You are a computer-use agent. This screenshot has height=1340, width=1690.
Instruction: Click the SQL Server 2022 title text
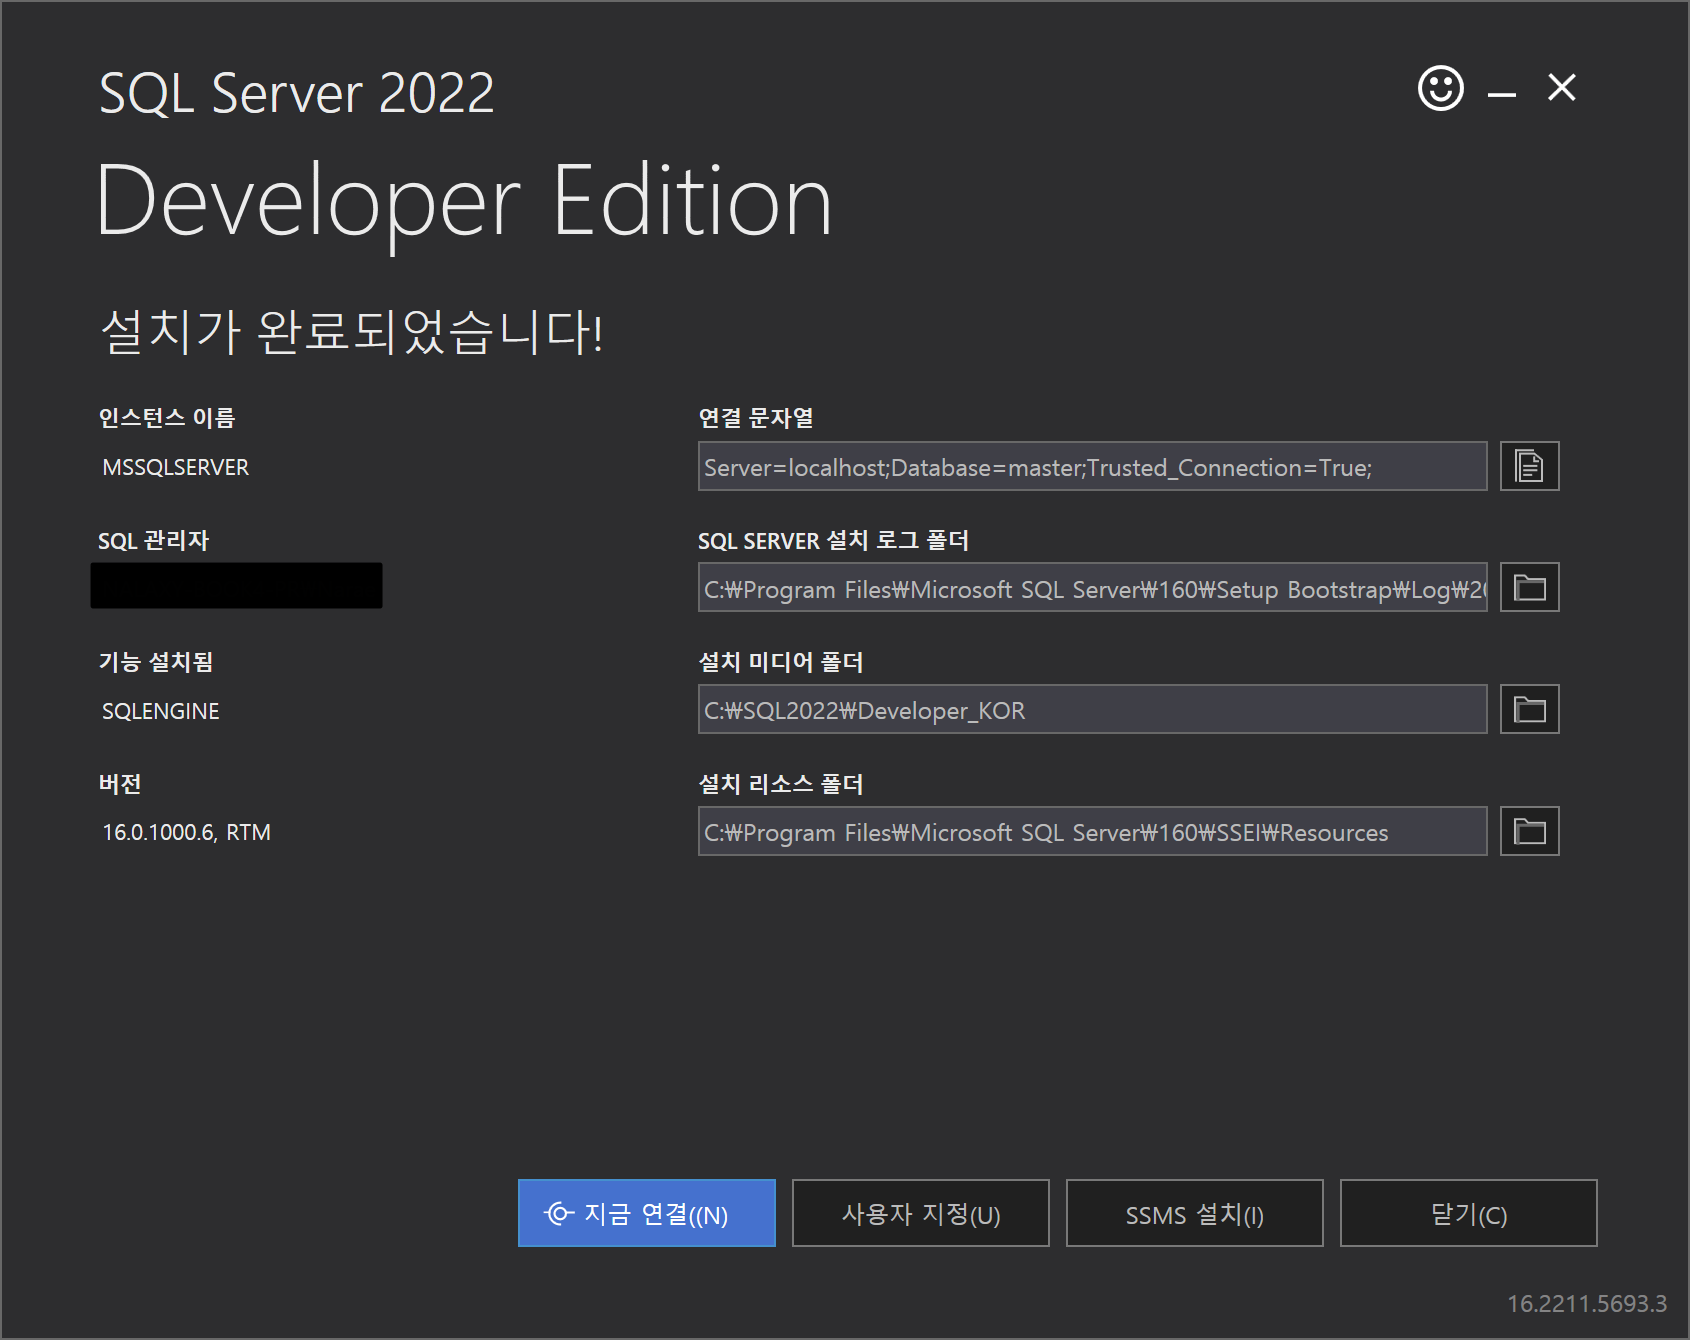click(x=297, y=93)
